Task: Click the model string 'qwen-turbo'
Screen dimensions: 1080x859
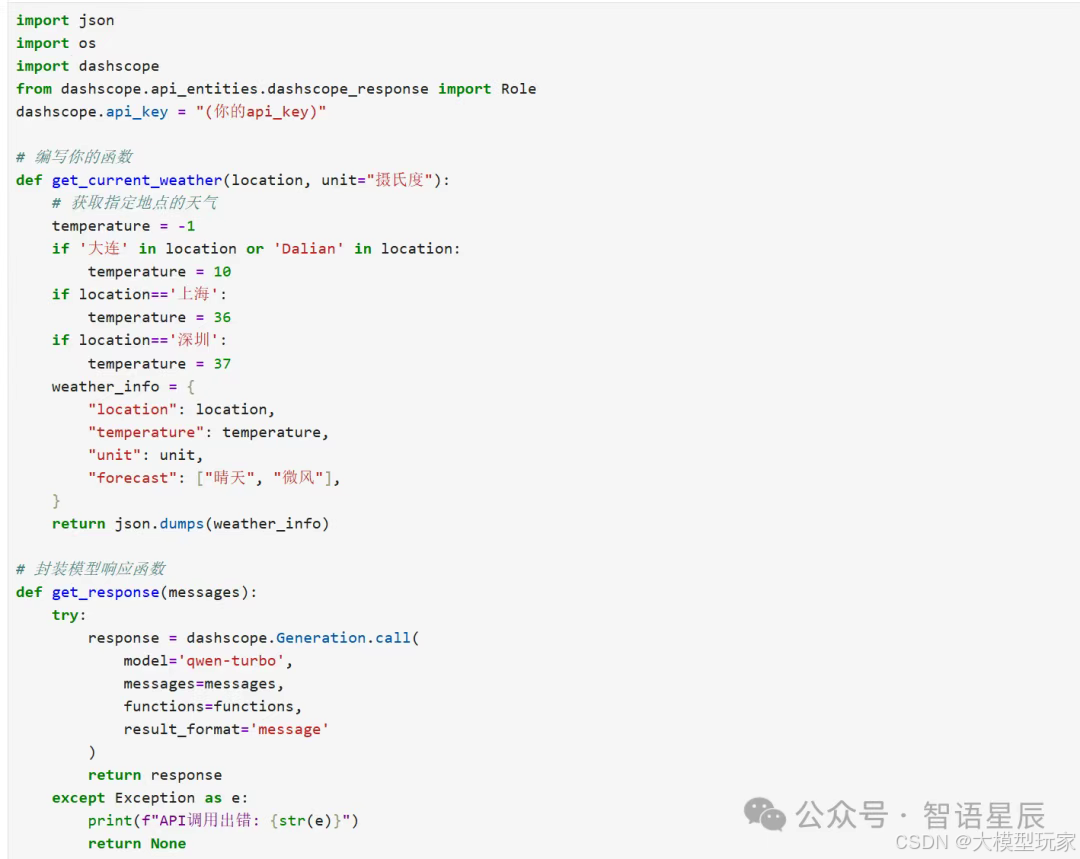Action: (231, 661)
